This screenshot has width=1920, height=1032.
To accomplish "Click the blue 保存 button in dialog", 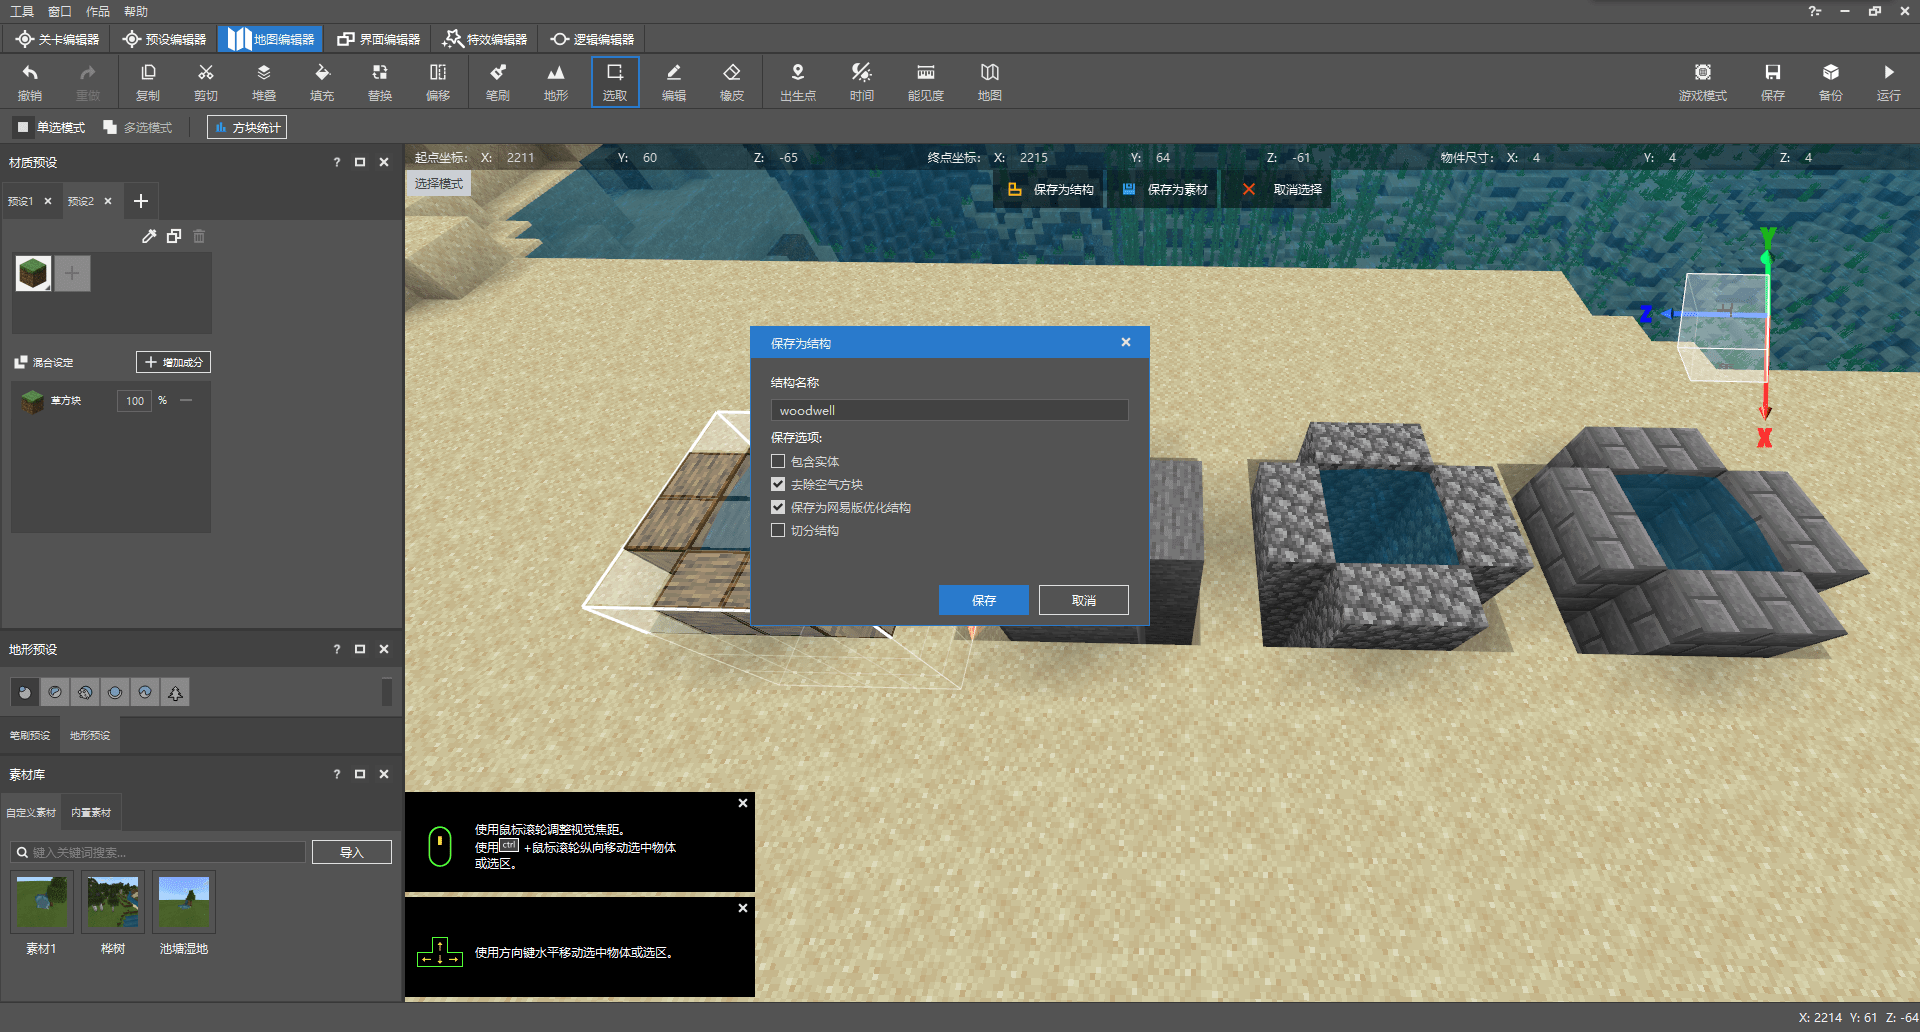I will click(983, 600).
